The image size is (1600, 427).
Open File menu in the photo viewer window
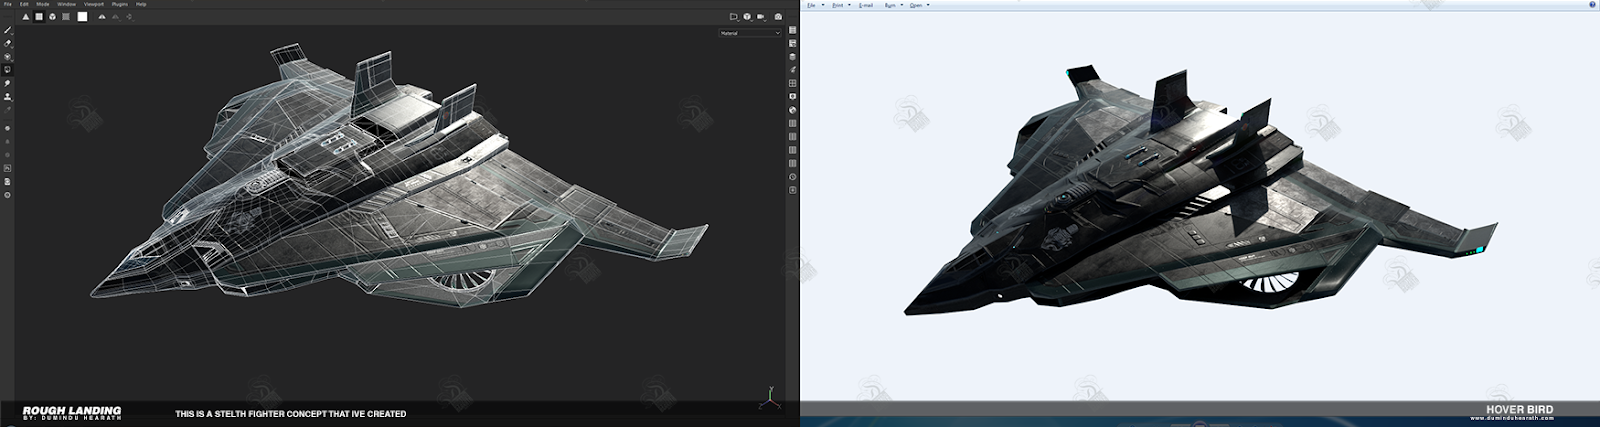[811, 5]
